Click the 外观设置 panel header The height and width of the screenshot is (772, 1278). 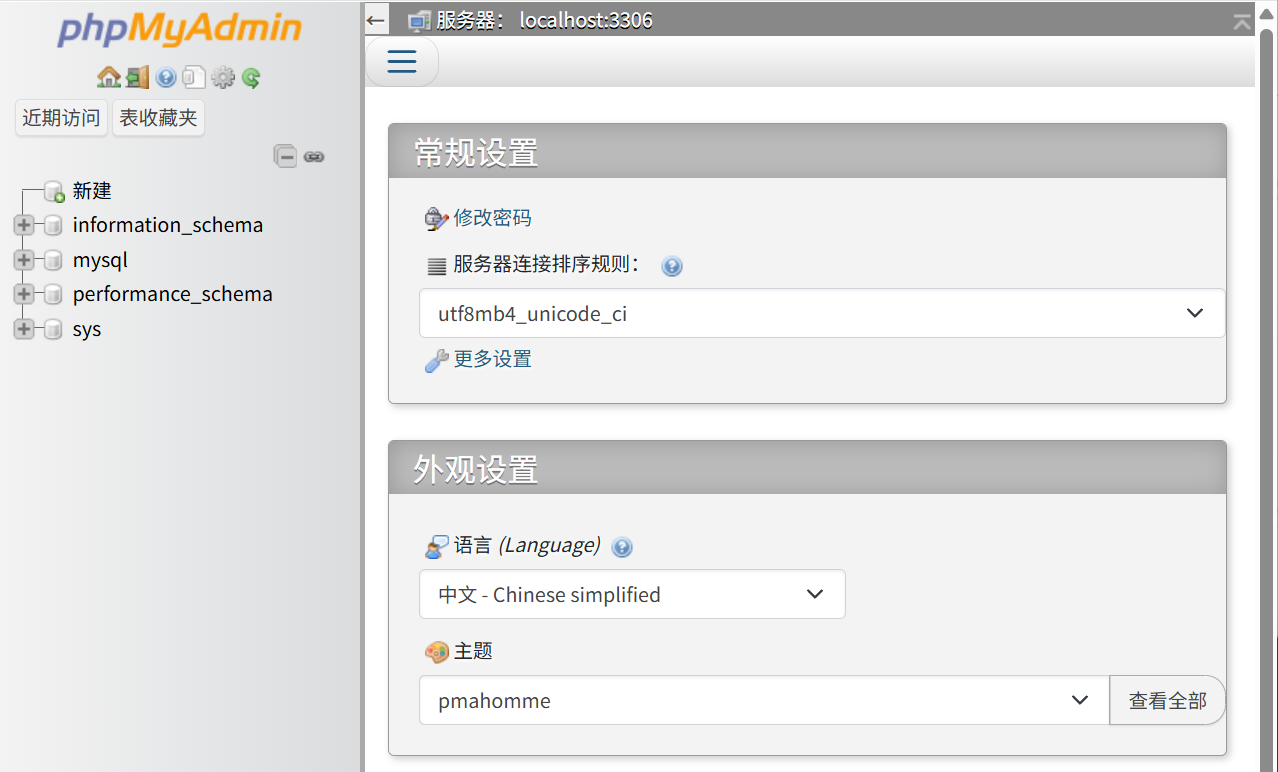pos(807,468)
